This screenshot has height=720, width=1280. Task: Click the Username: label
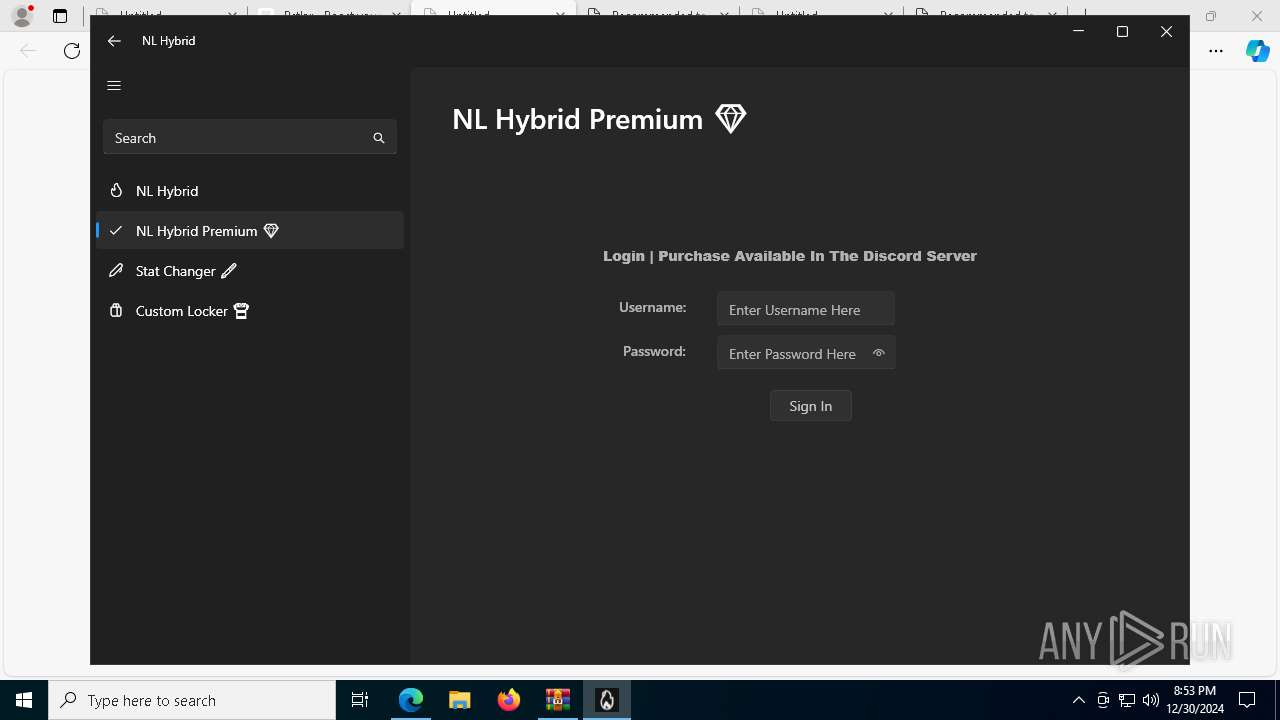[652, 307]
